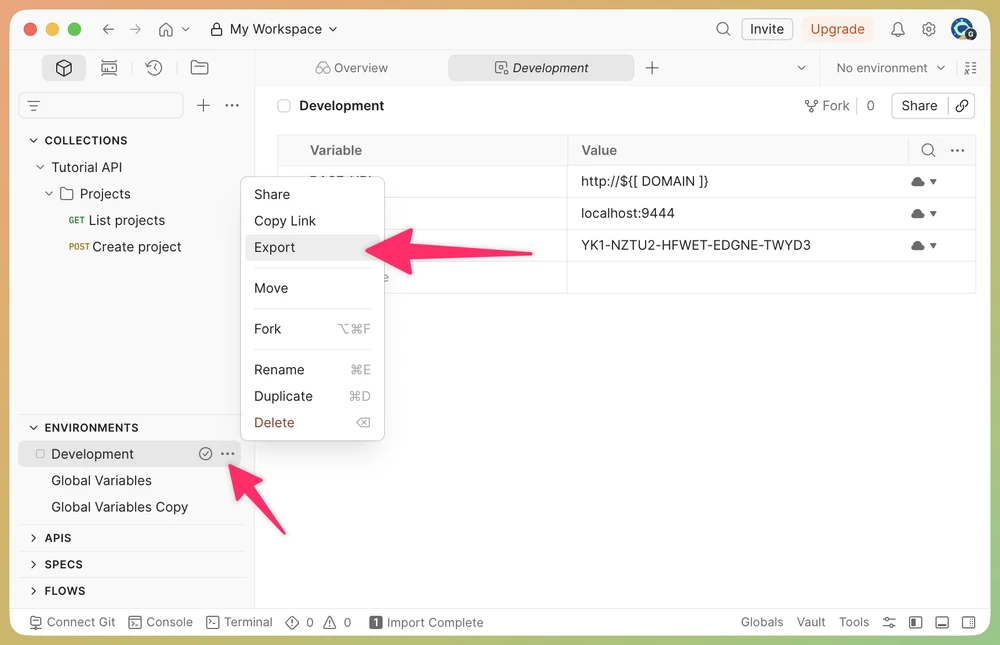This screenshot has height=645, width=1000.
Task: Collapse the COLLECTIONS section
Action: (x=34, y=140)
